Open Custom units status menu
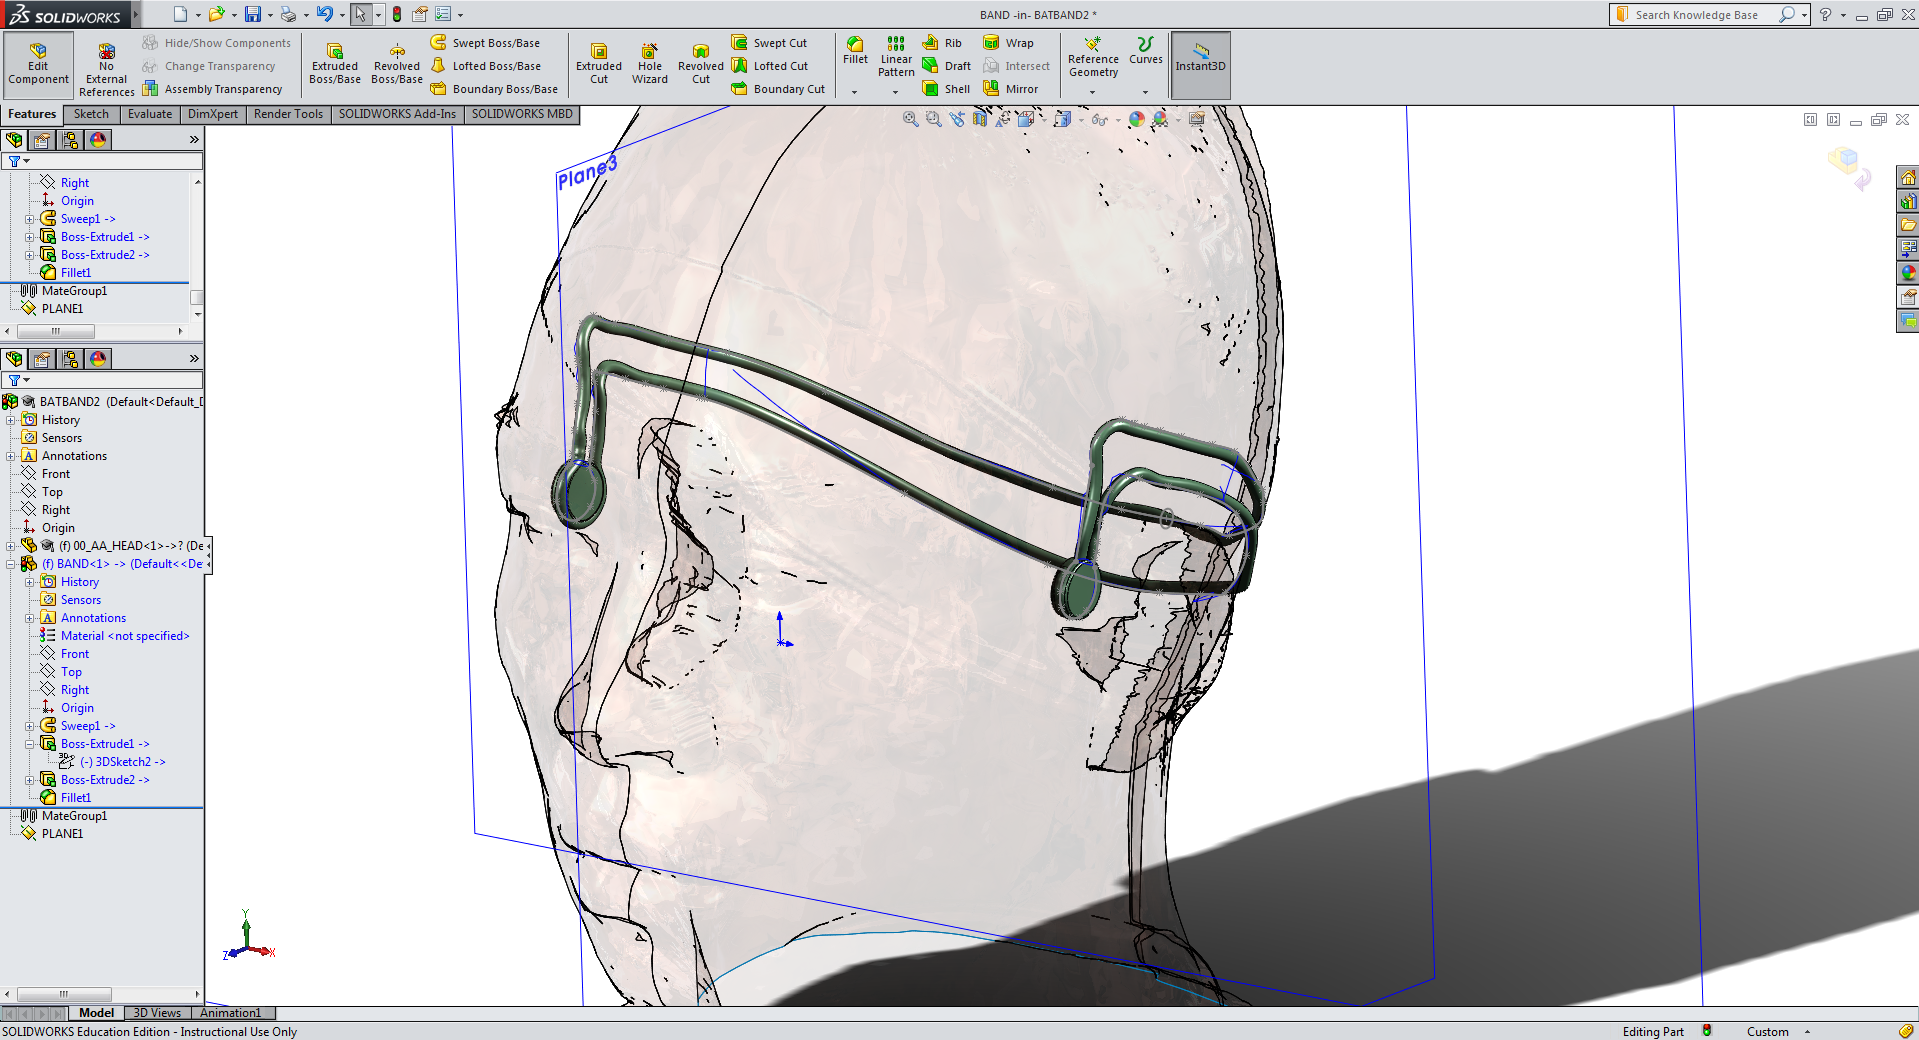 1778,1031
